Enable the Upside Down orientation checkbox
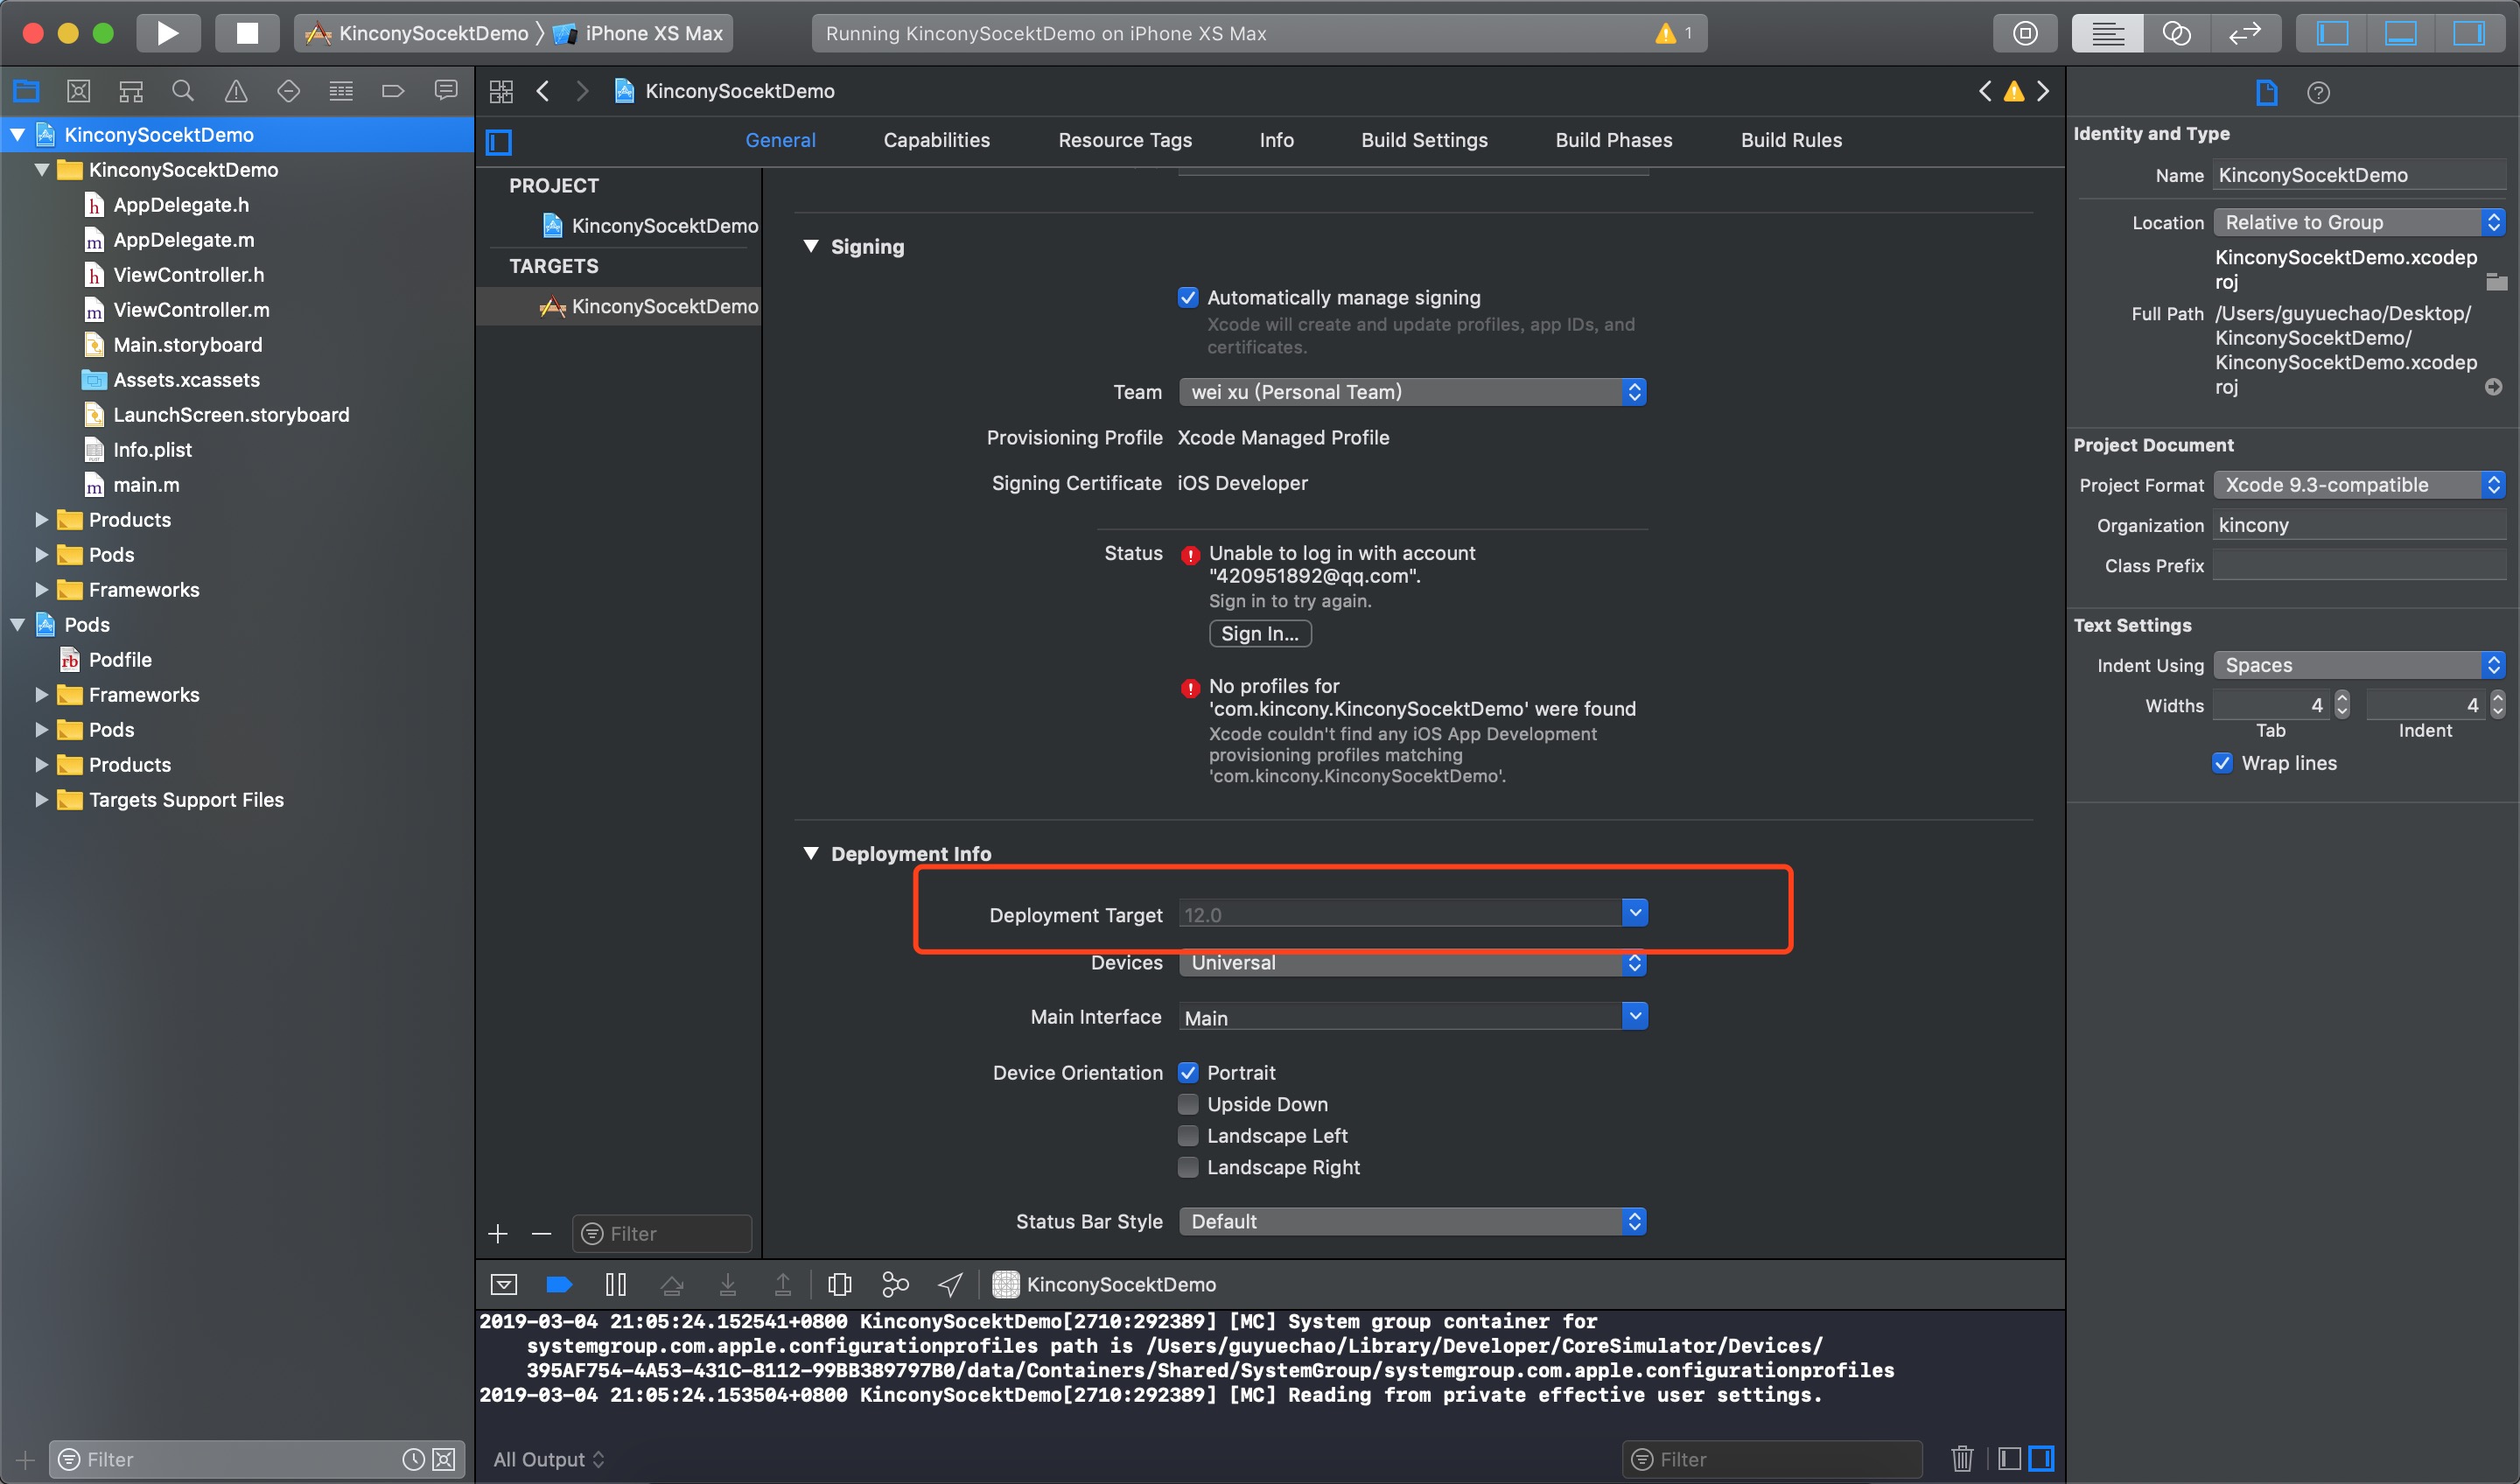The width and height of the screenshot is (2520, 1484). [1188, 1104]
